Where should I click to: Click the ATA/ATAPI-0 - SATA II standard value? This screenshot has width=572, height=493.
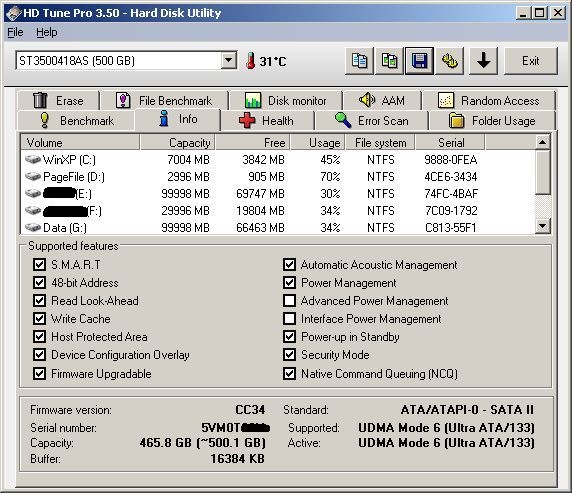[467, 410]
